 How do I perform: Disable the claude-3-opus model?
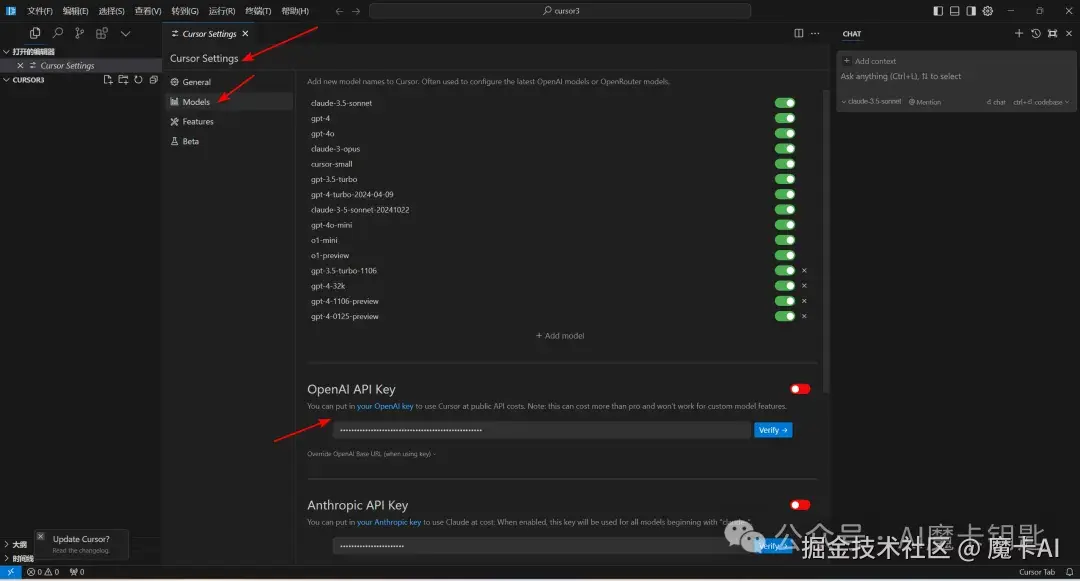pyautogui.click(x=785, y=149)
